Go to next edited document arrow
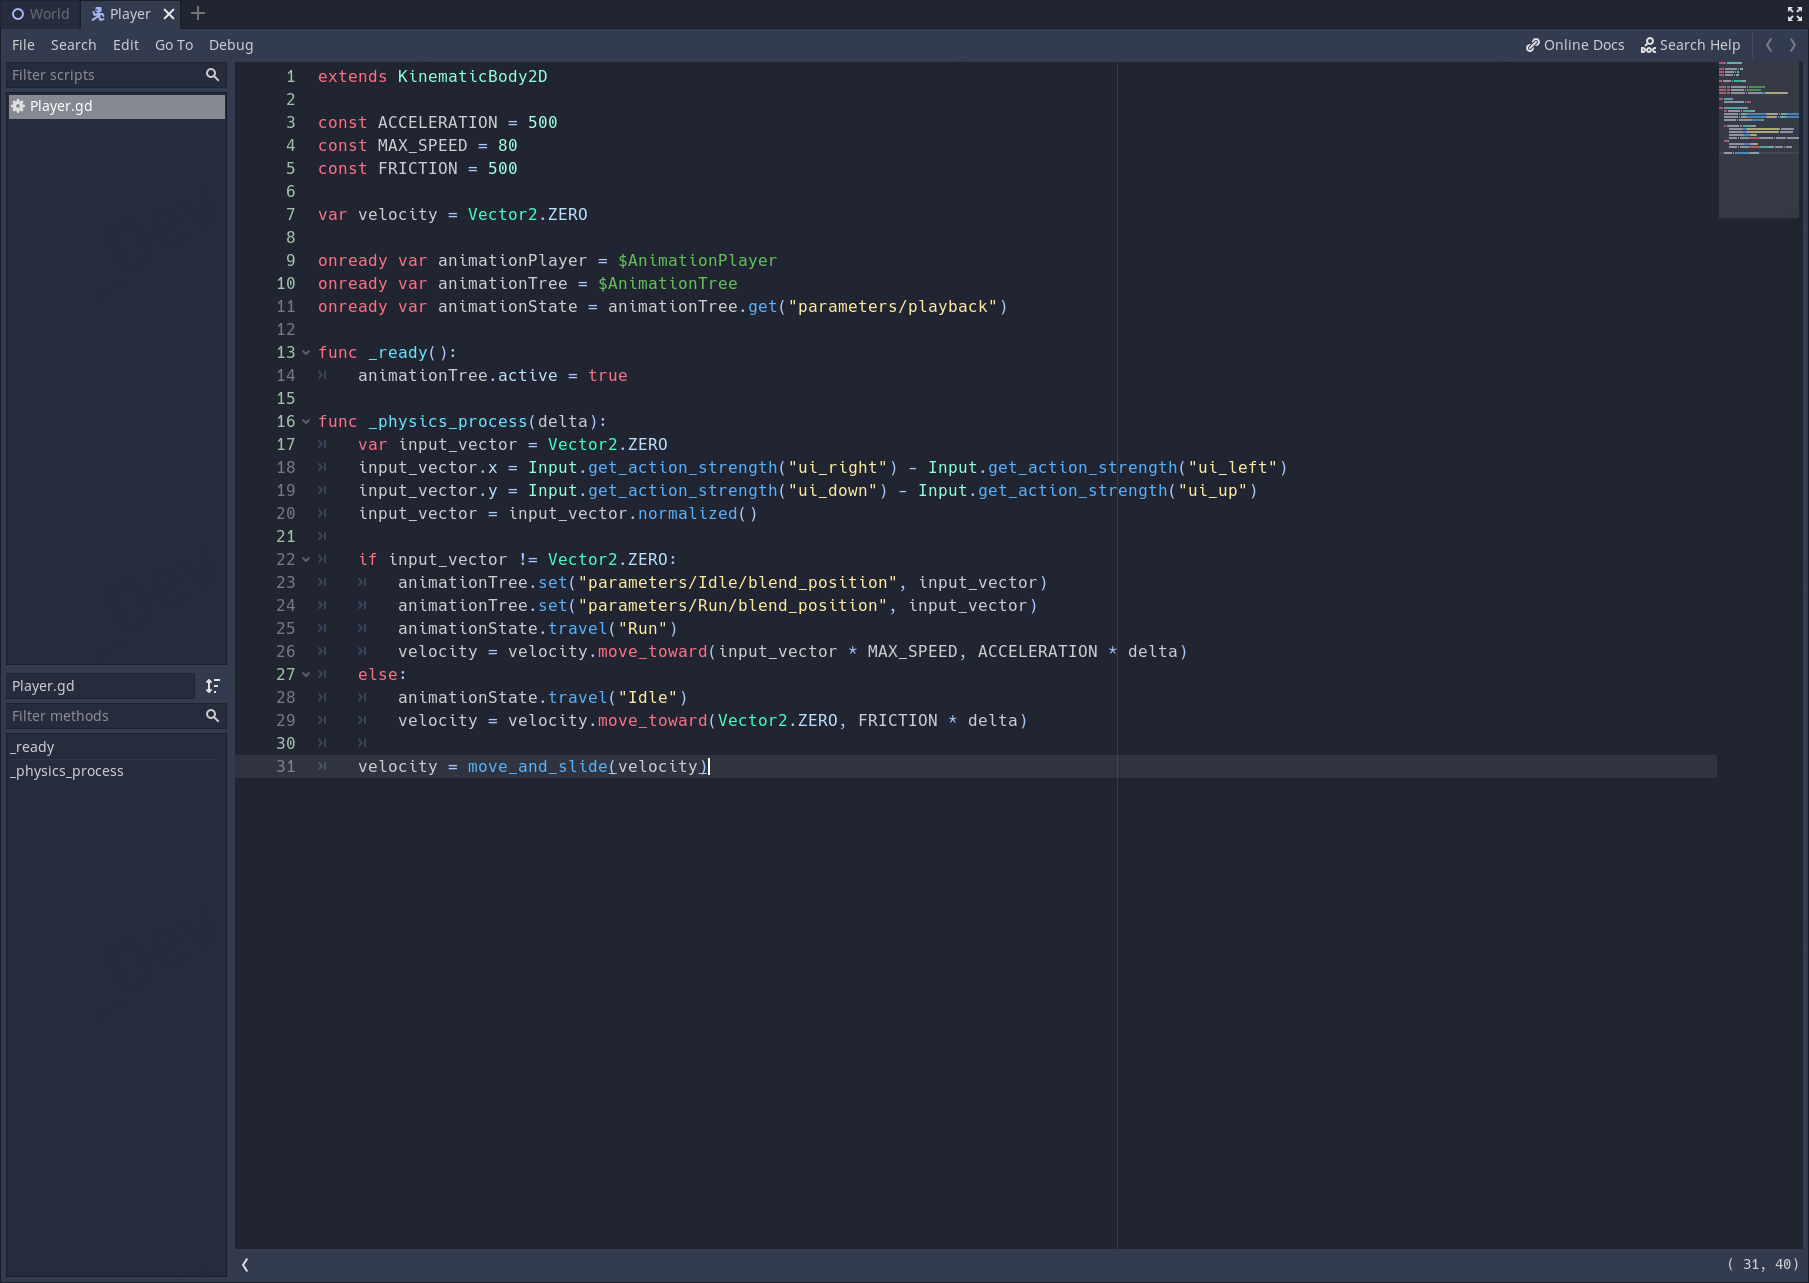 [1793, 45]
